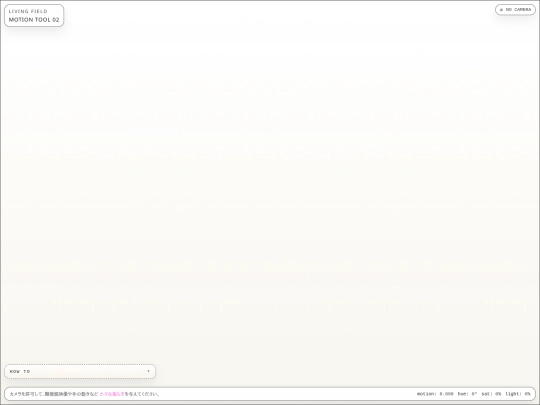The image size is (540, 405).
Task: Click the HOW TO dropdown arrow
Action: coord(148,371)
